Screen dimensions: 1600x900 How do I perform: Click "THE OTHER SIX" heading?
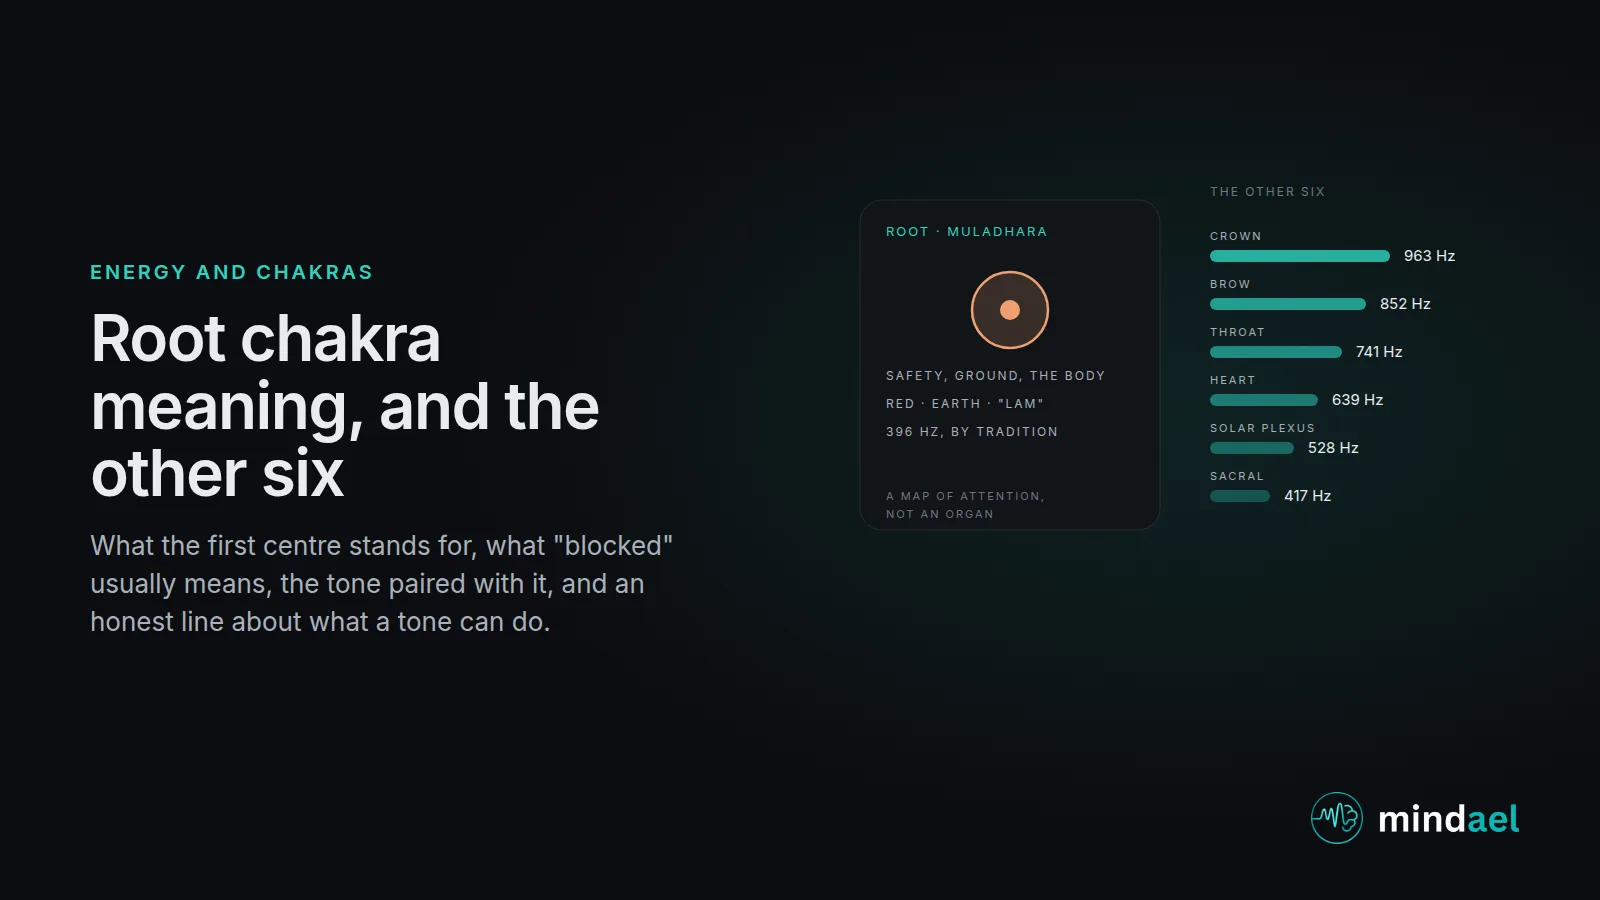1267,192
